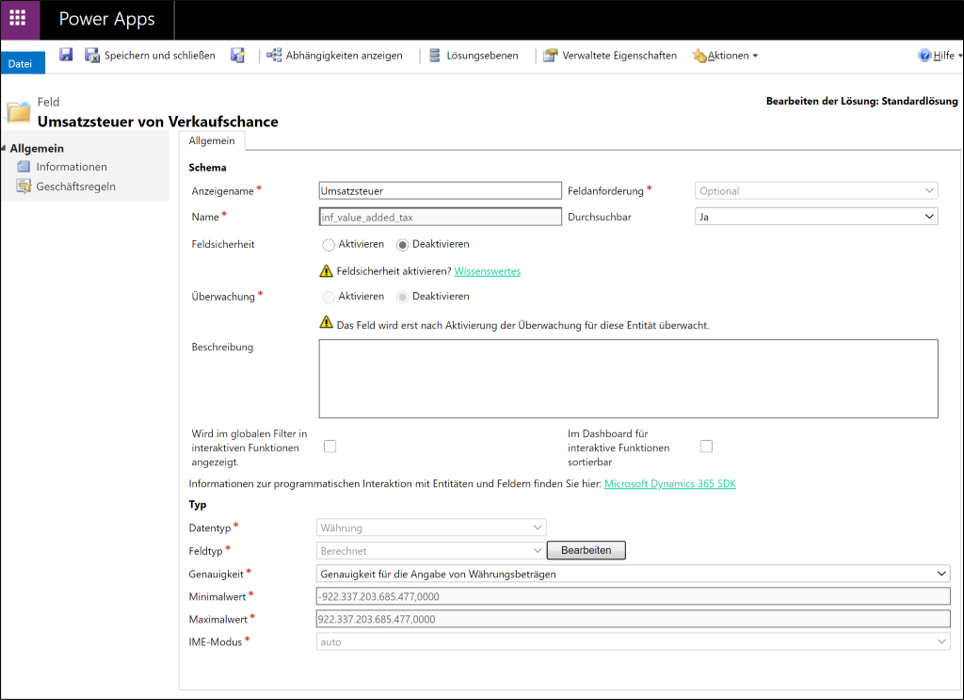This screenshot has width=964, height=700.
Task: Select Feldsicherheit Aktivieren radio button
Action: [x=328, y=245]
